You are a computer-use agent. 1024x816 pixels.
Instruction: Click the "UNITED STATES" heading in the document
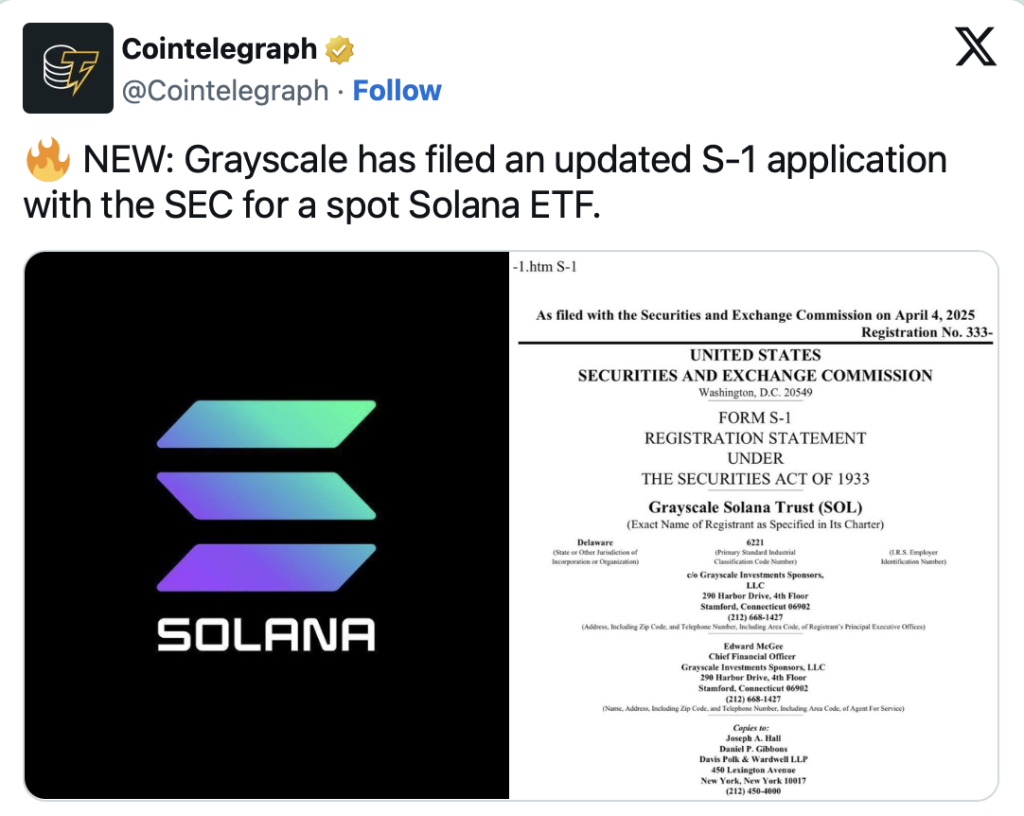pyautogui.click(x=755, y=355)
